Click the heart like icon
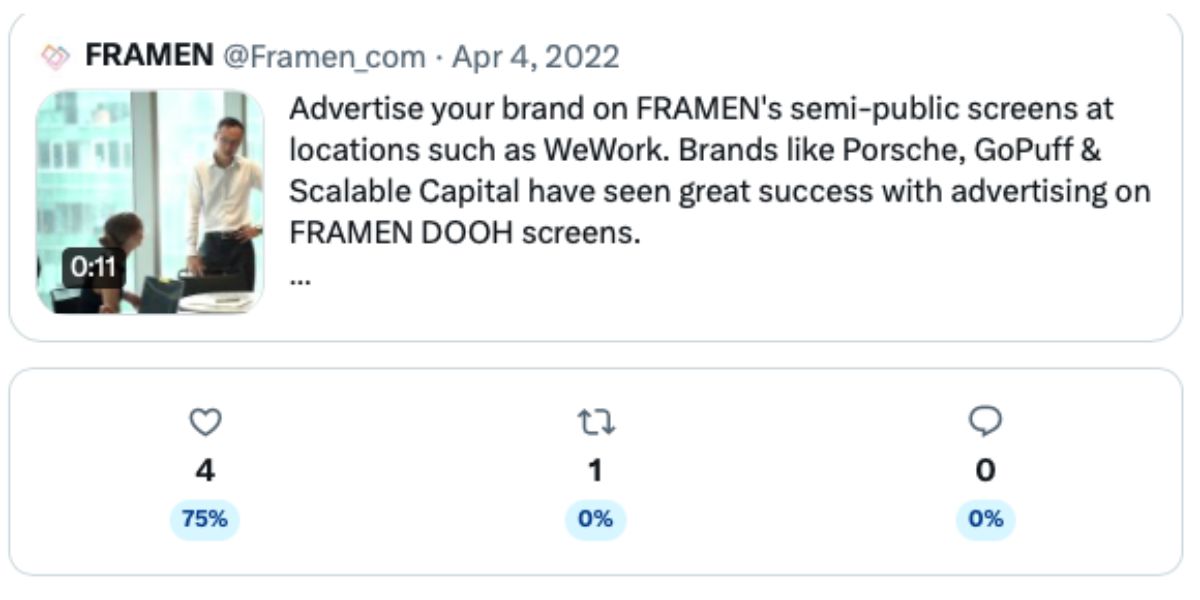Image resolution: width=1200 pixels, height=600 pixels. coord(205,423)
